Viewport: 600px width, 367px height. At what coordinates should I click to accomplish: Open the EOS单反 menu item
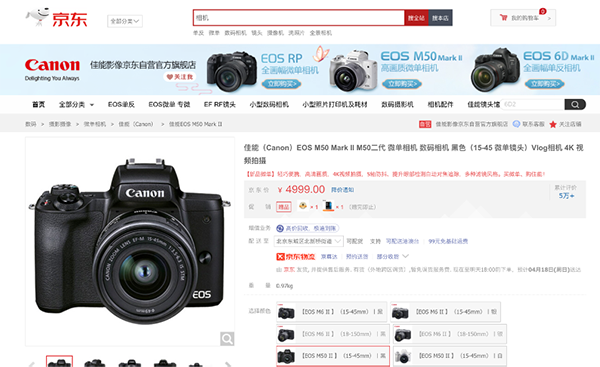121,104
